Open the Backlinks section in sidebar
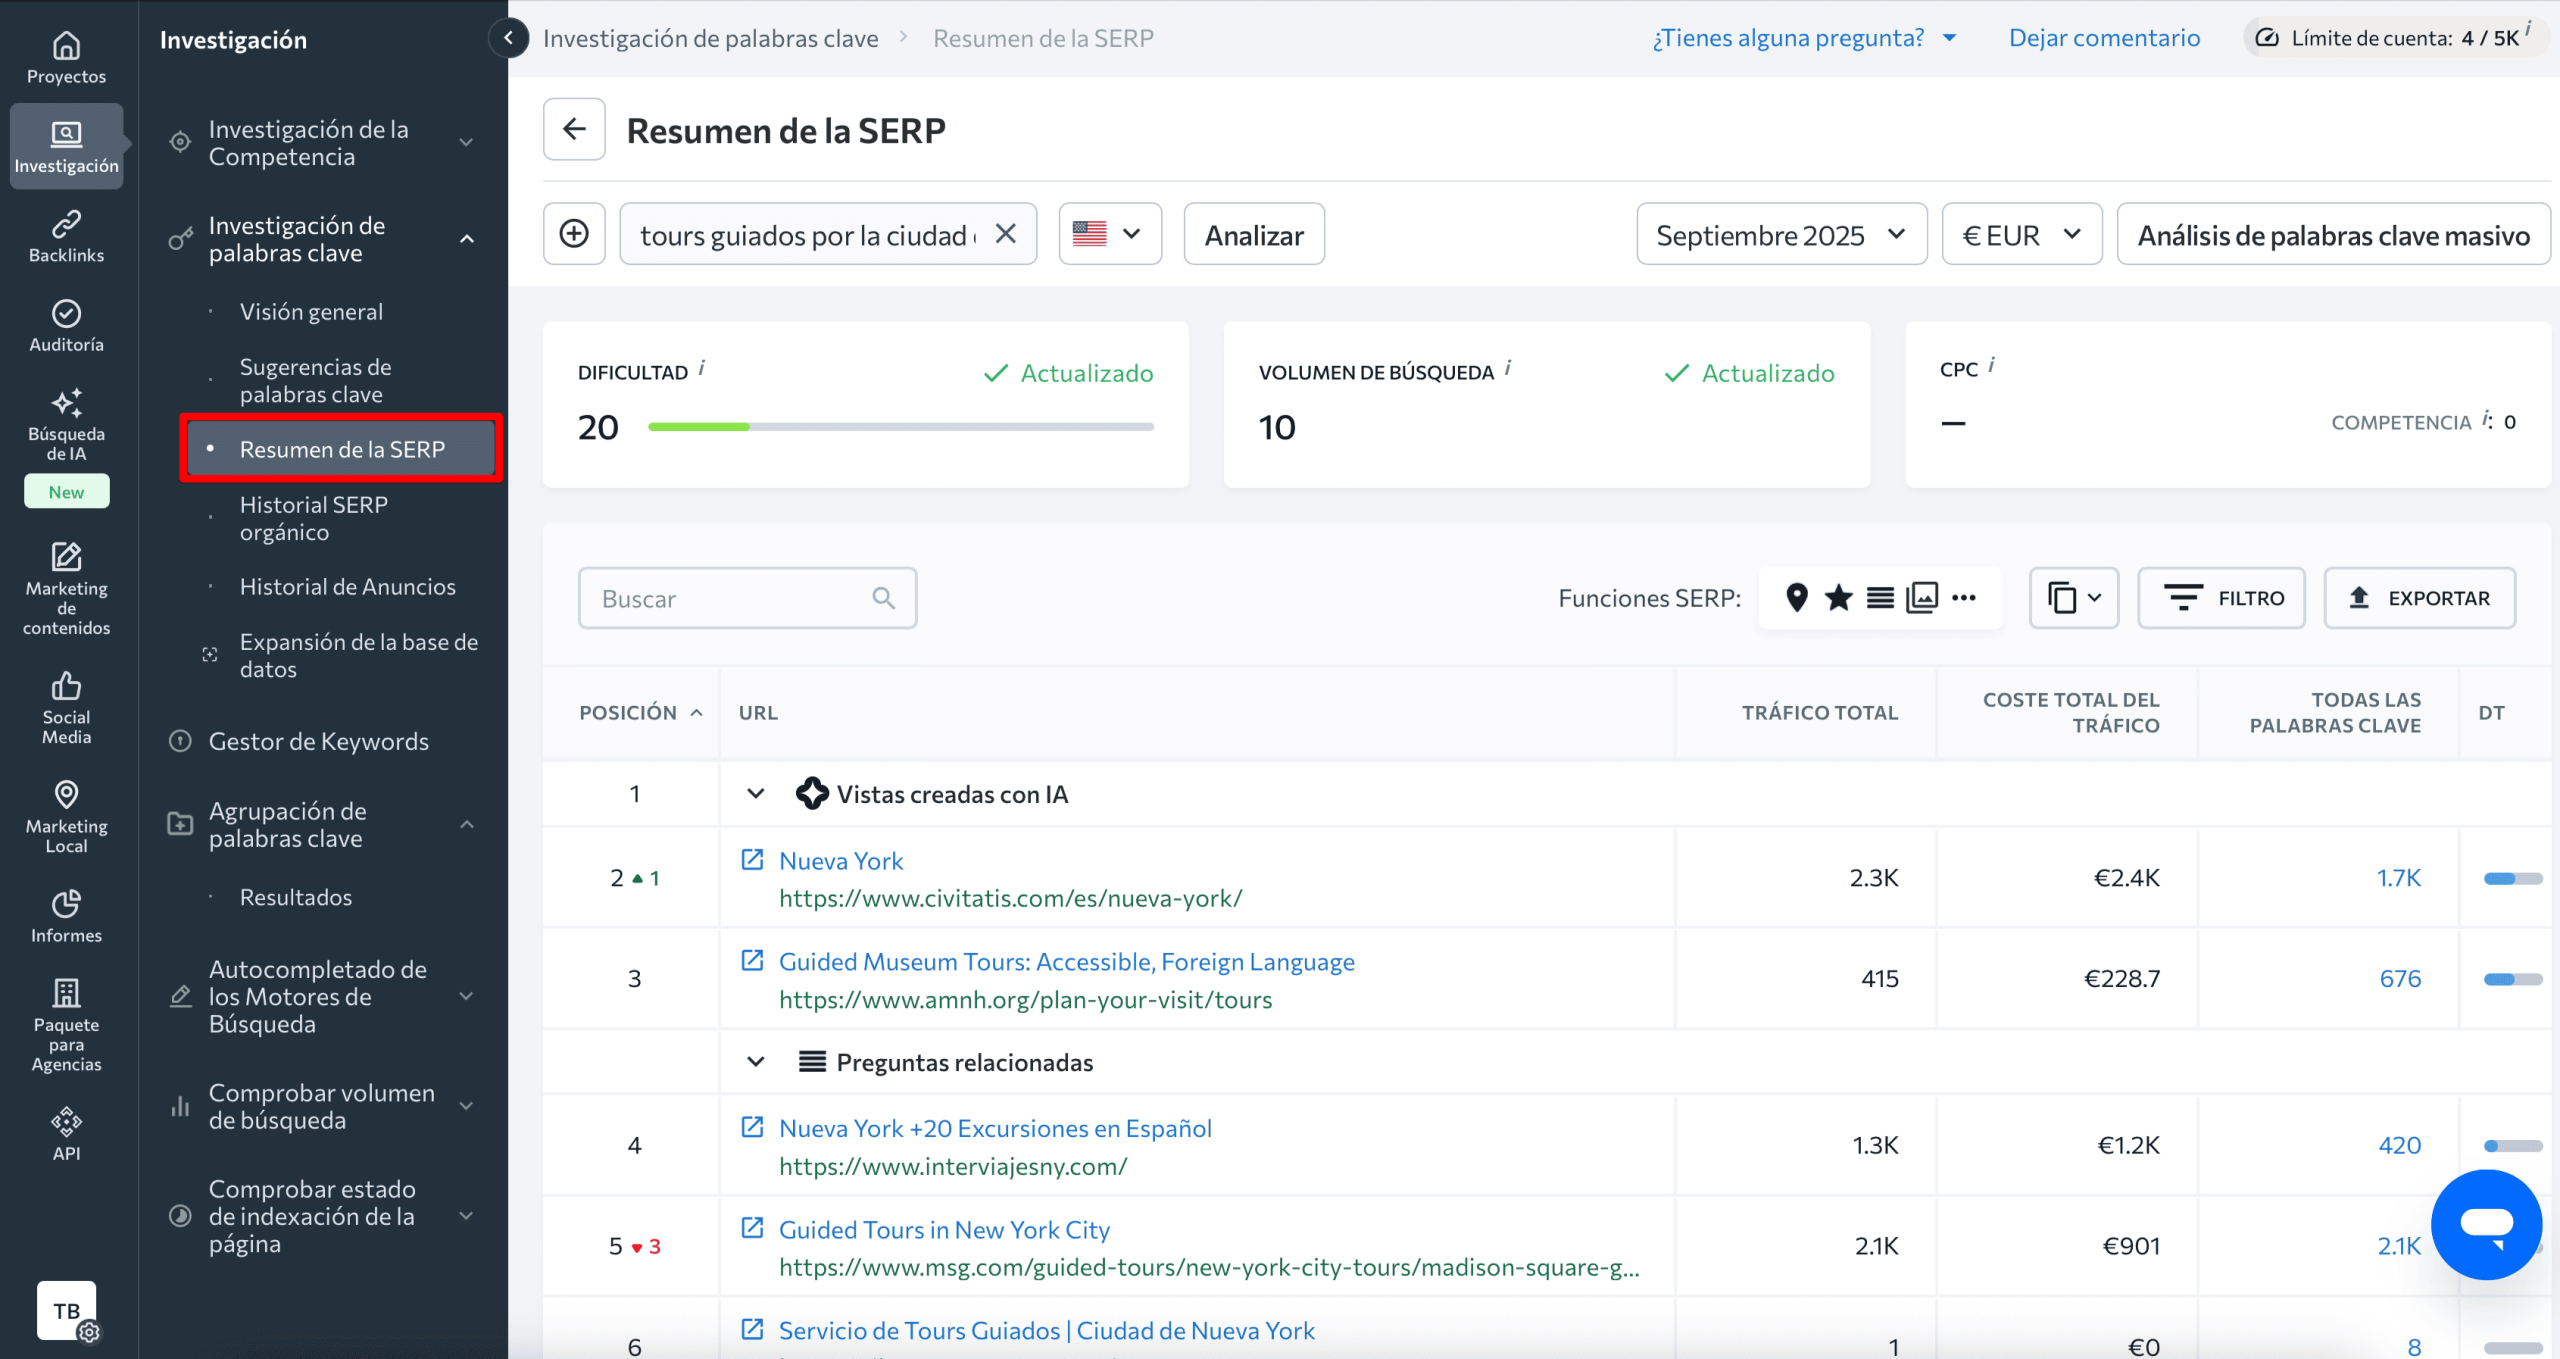The height and width of the screenshot is (1359, 2560). pos(66,236)
